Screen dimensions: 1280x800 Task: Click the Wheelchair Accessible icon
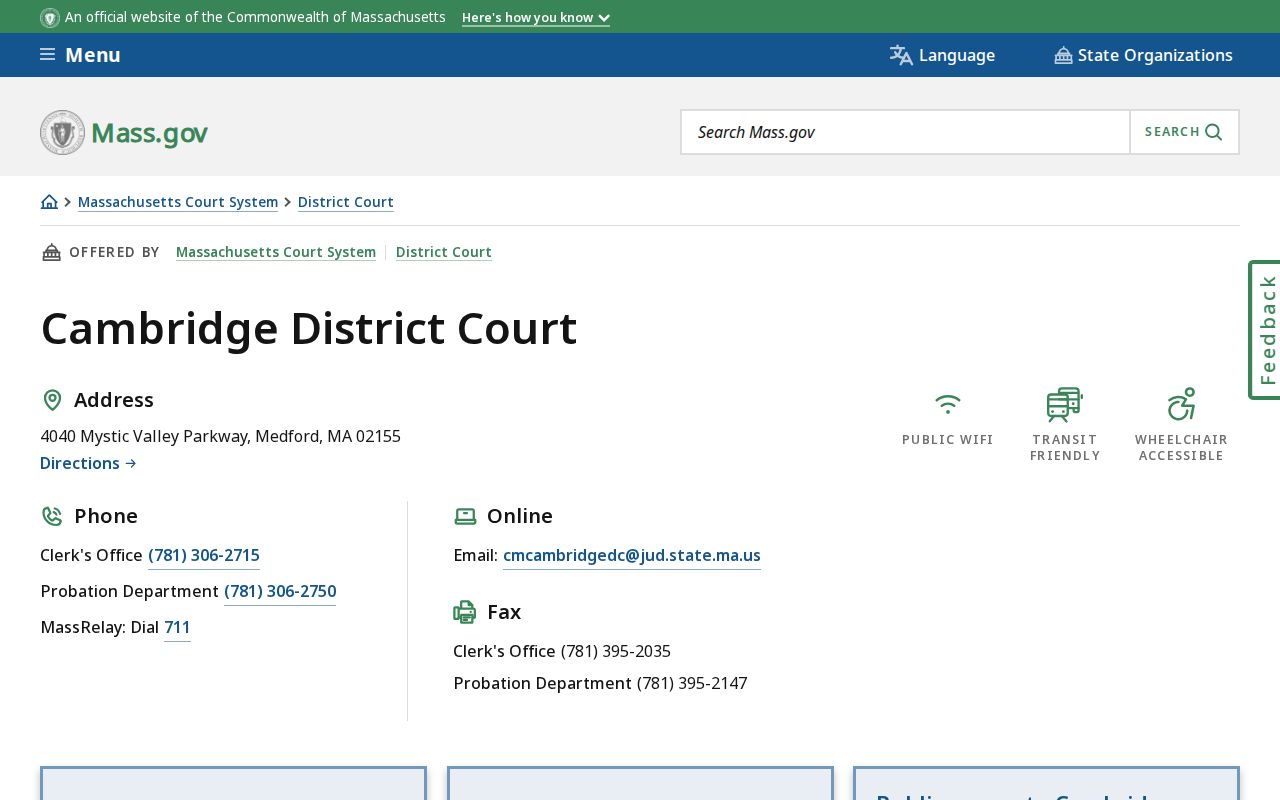click(1181, 404)
